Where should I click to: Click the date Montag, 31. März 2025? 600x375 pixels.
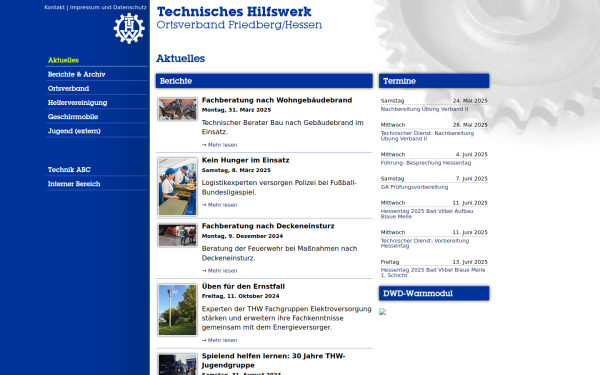tap(236, 110)
